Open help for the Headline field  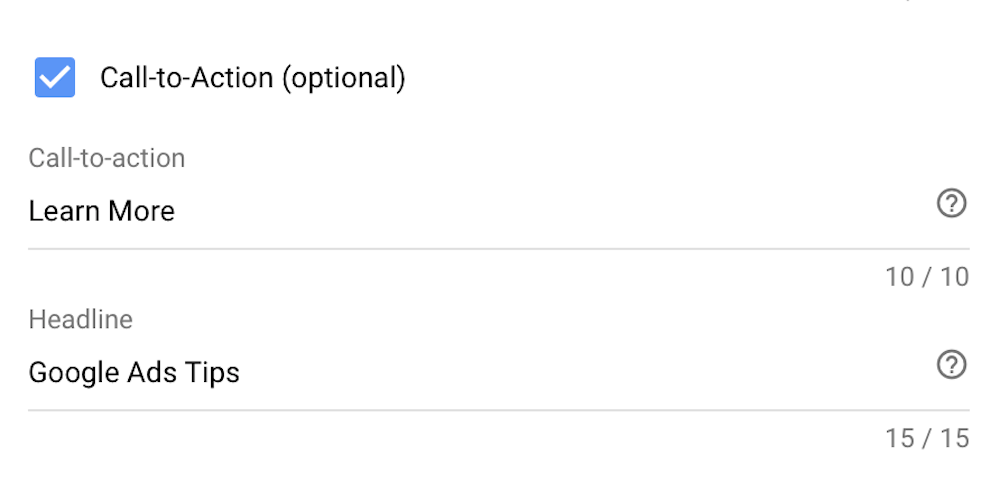click(951, 365)
